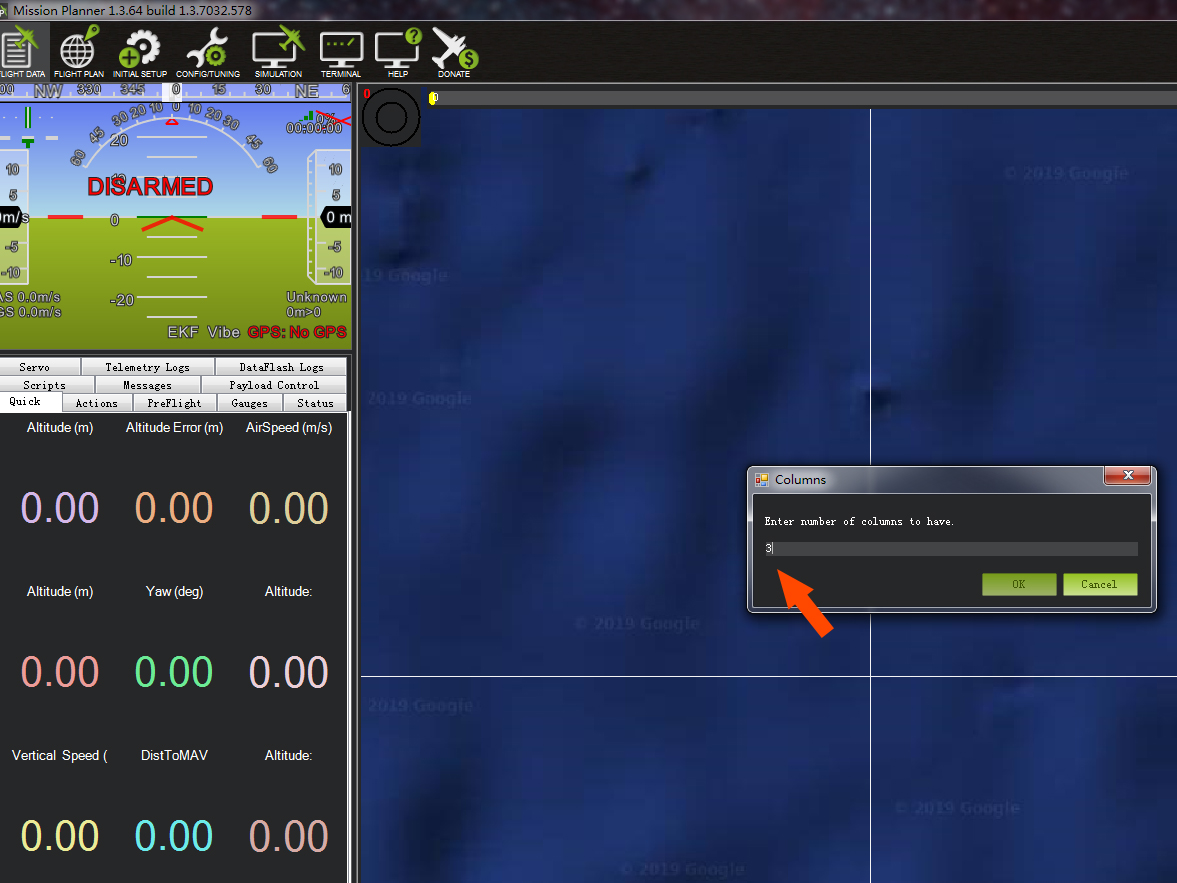
Task: Select the Quick tab
Action: (30, 402)
